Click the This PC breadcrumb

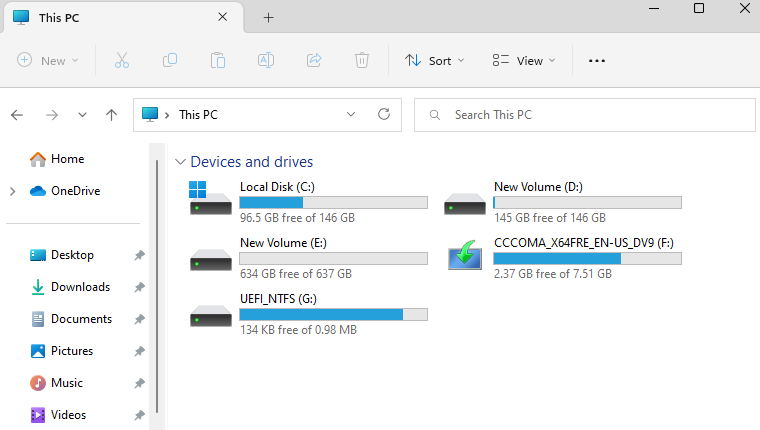(198, 115)
